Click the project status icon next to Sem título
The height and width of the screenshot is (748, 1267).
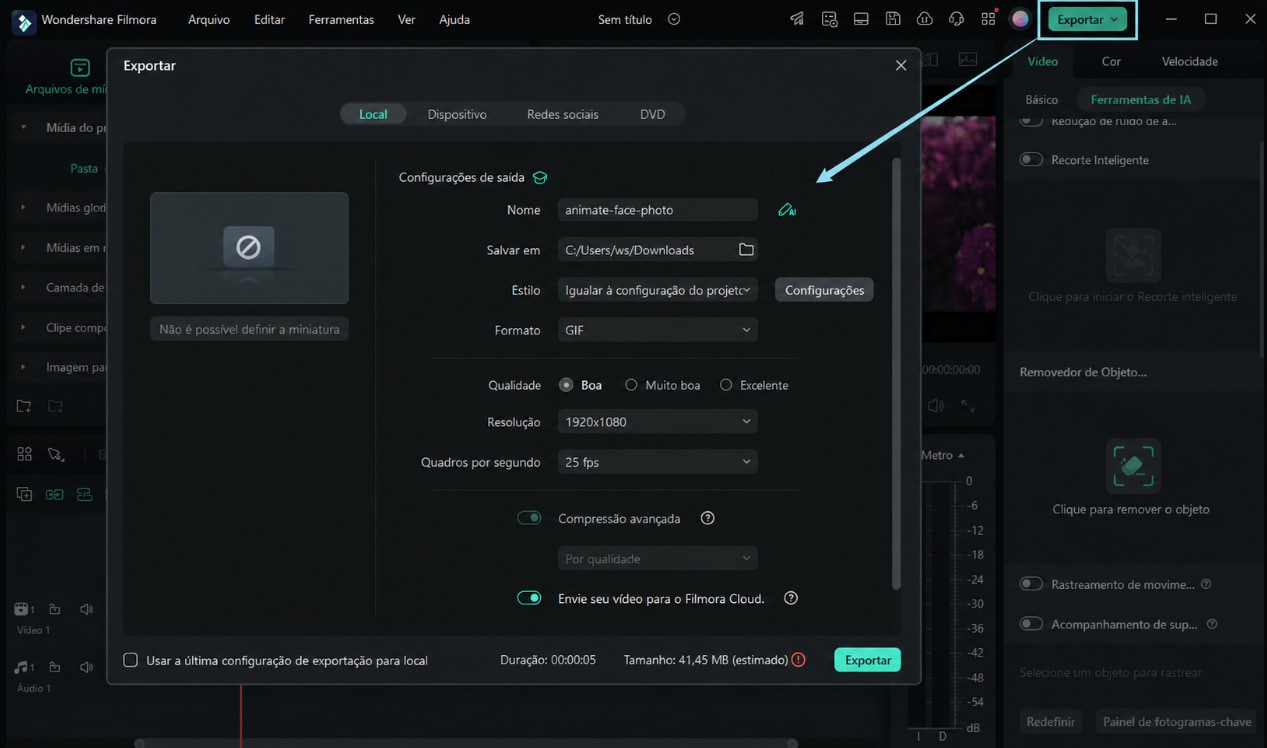(674, 19)
